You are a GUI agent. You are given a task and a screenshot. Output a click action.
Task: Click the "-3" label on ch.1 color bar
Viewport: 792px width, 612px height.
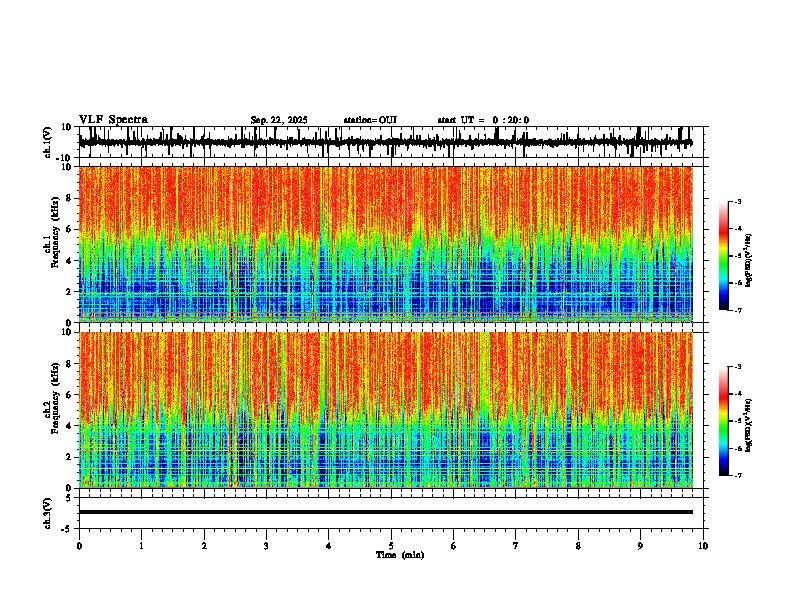click(x=738, y=201)
